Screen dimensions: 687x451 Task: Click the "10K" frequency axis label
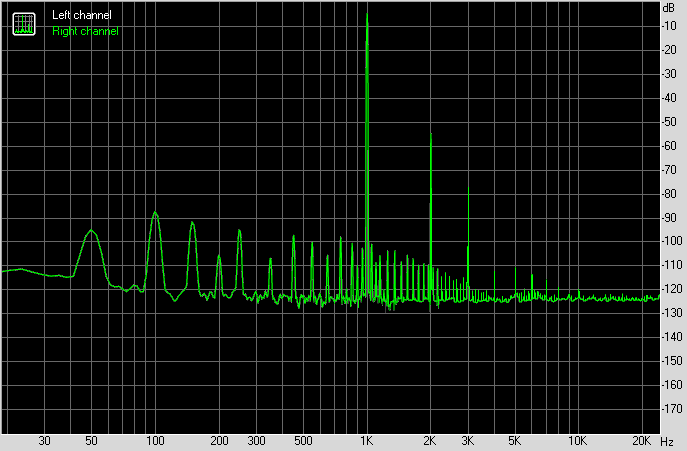pos(577,441)
